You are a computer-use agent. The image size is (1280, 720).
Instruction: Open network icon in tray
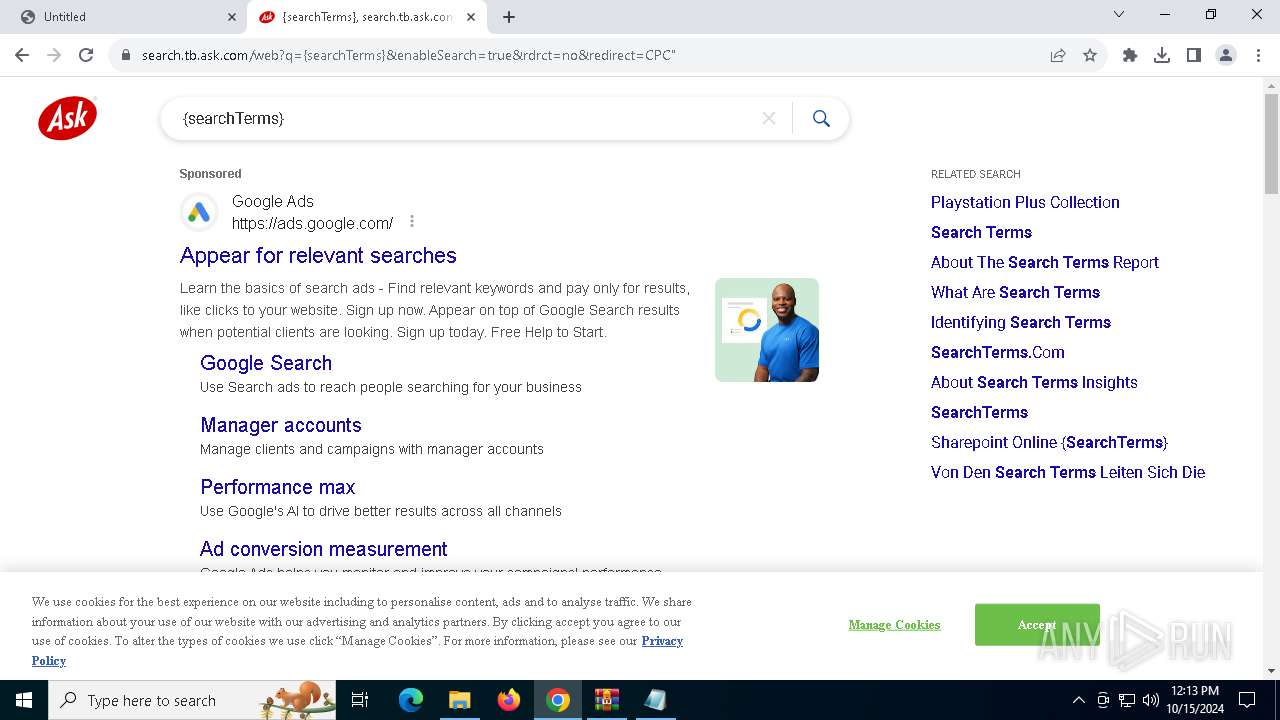coord(1127,700)
